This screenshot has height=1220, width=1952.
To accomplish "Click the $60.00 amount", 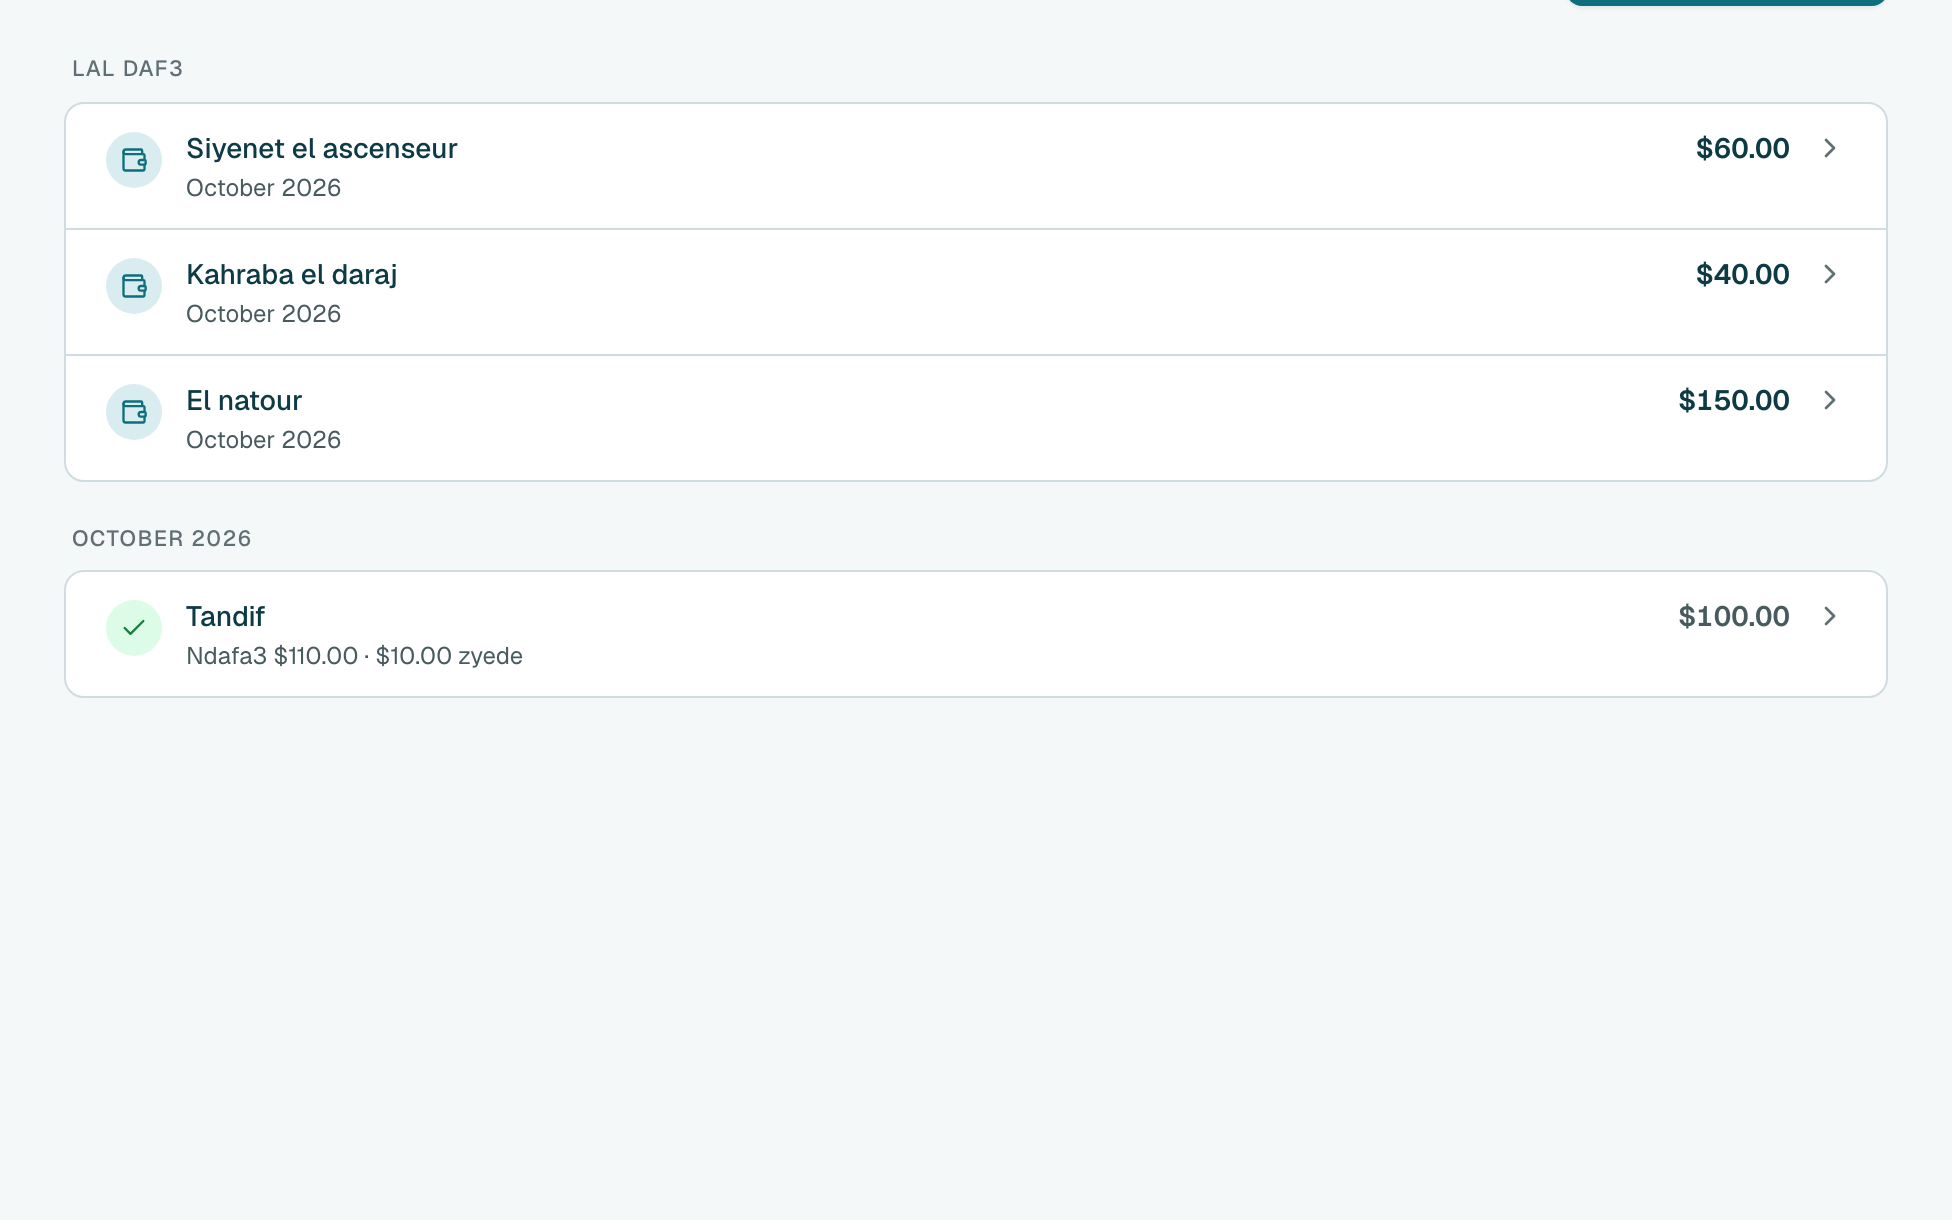I will [1742, 148].
